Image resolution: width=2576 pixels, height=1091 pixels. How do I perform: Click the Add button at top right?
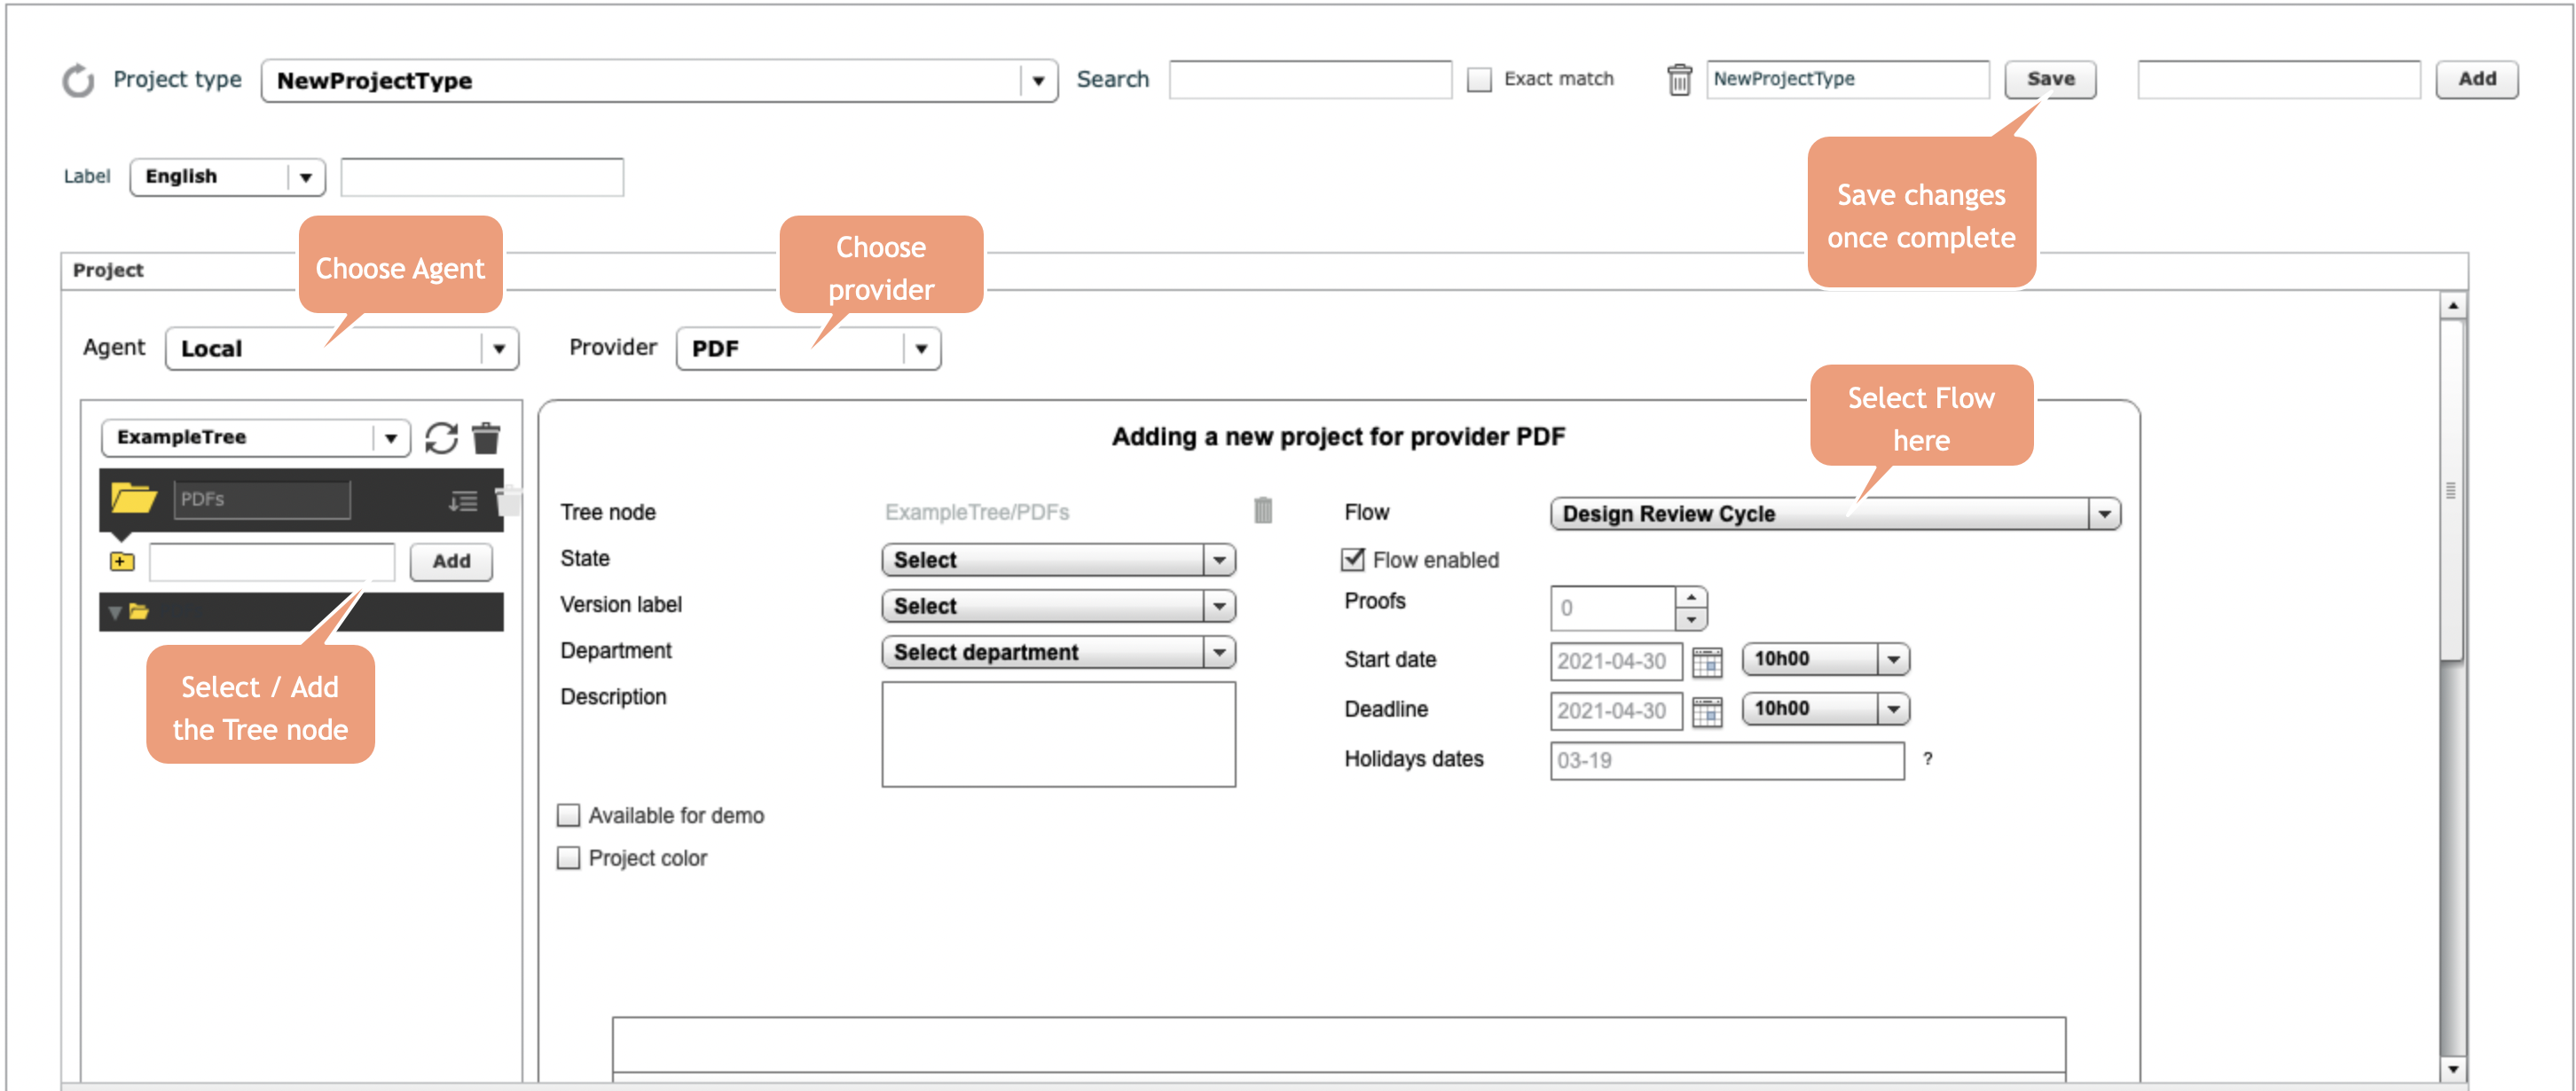point(2476,79)
